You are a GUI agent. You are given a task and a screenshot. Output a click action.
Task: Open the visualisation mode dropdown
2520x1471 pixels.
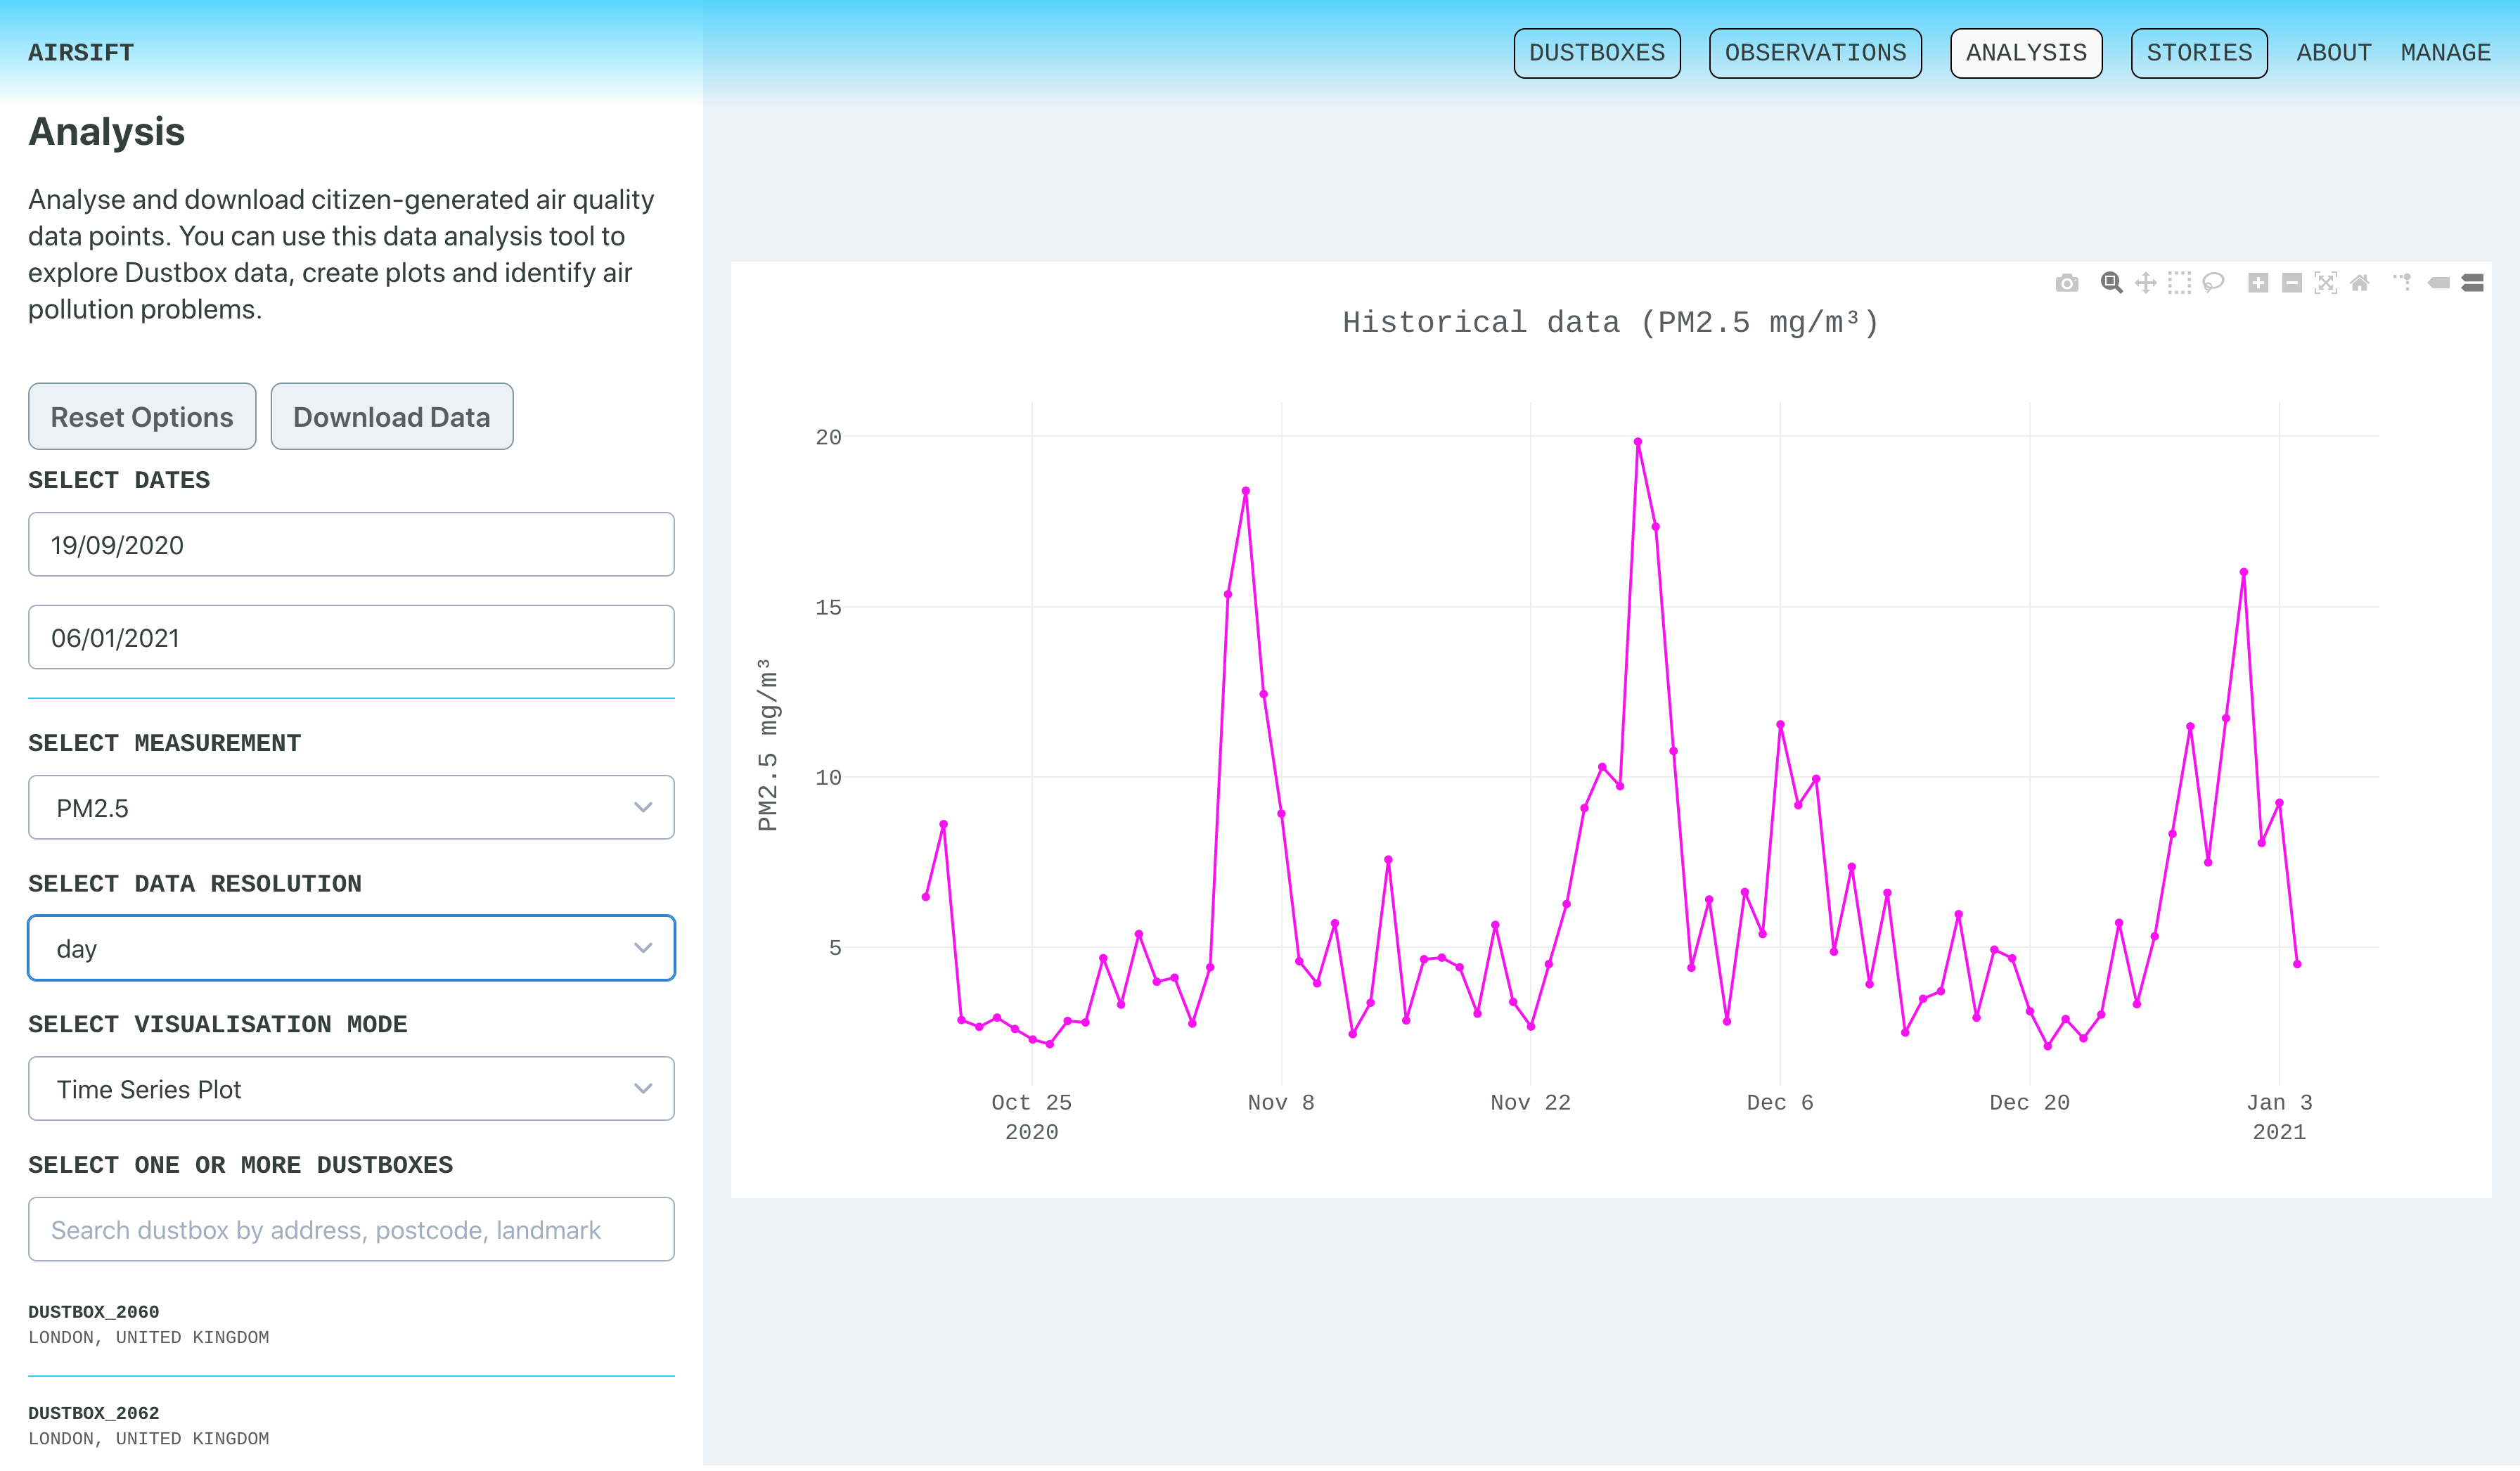tap(352, 1089)
